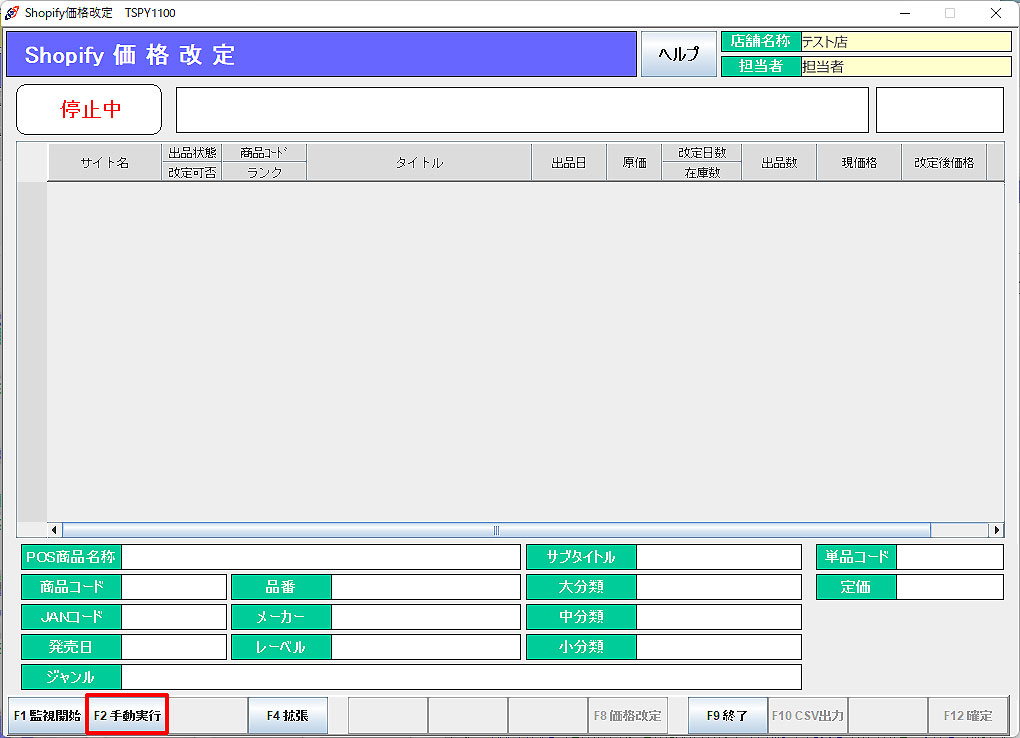
Task: Select the タイトル column header
Action: (418, 162)
